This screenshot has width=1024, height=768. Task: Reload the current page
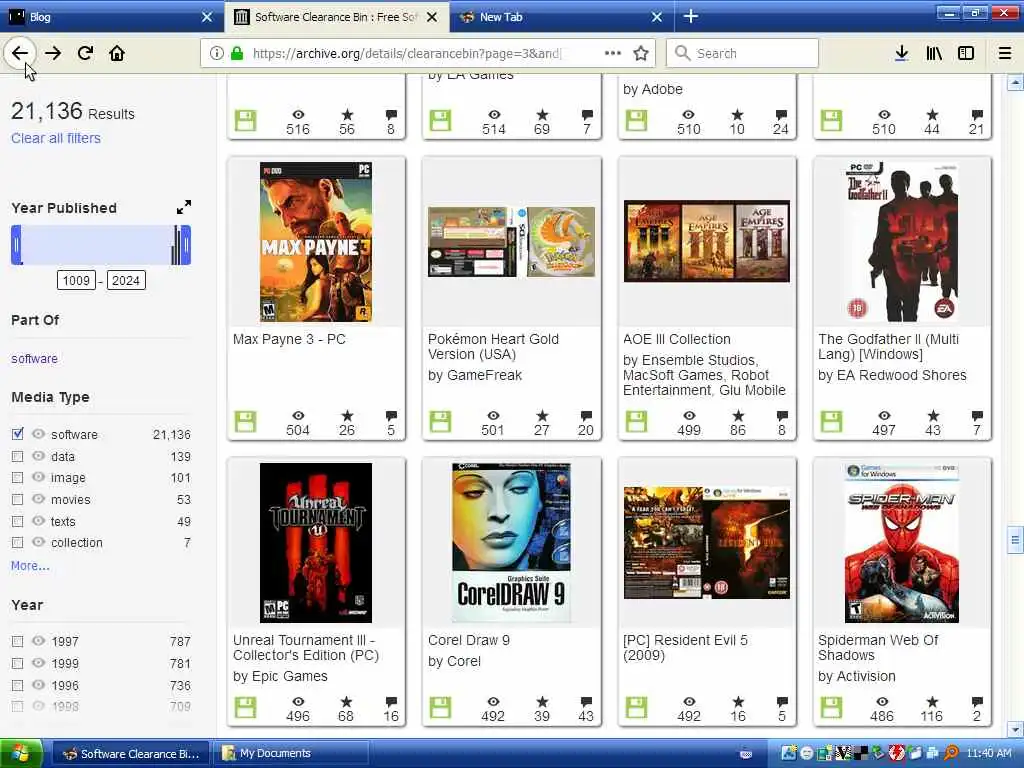coord(85,53)
